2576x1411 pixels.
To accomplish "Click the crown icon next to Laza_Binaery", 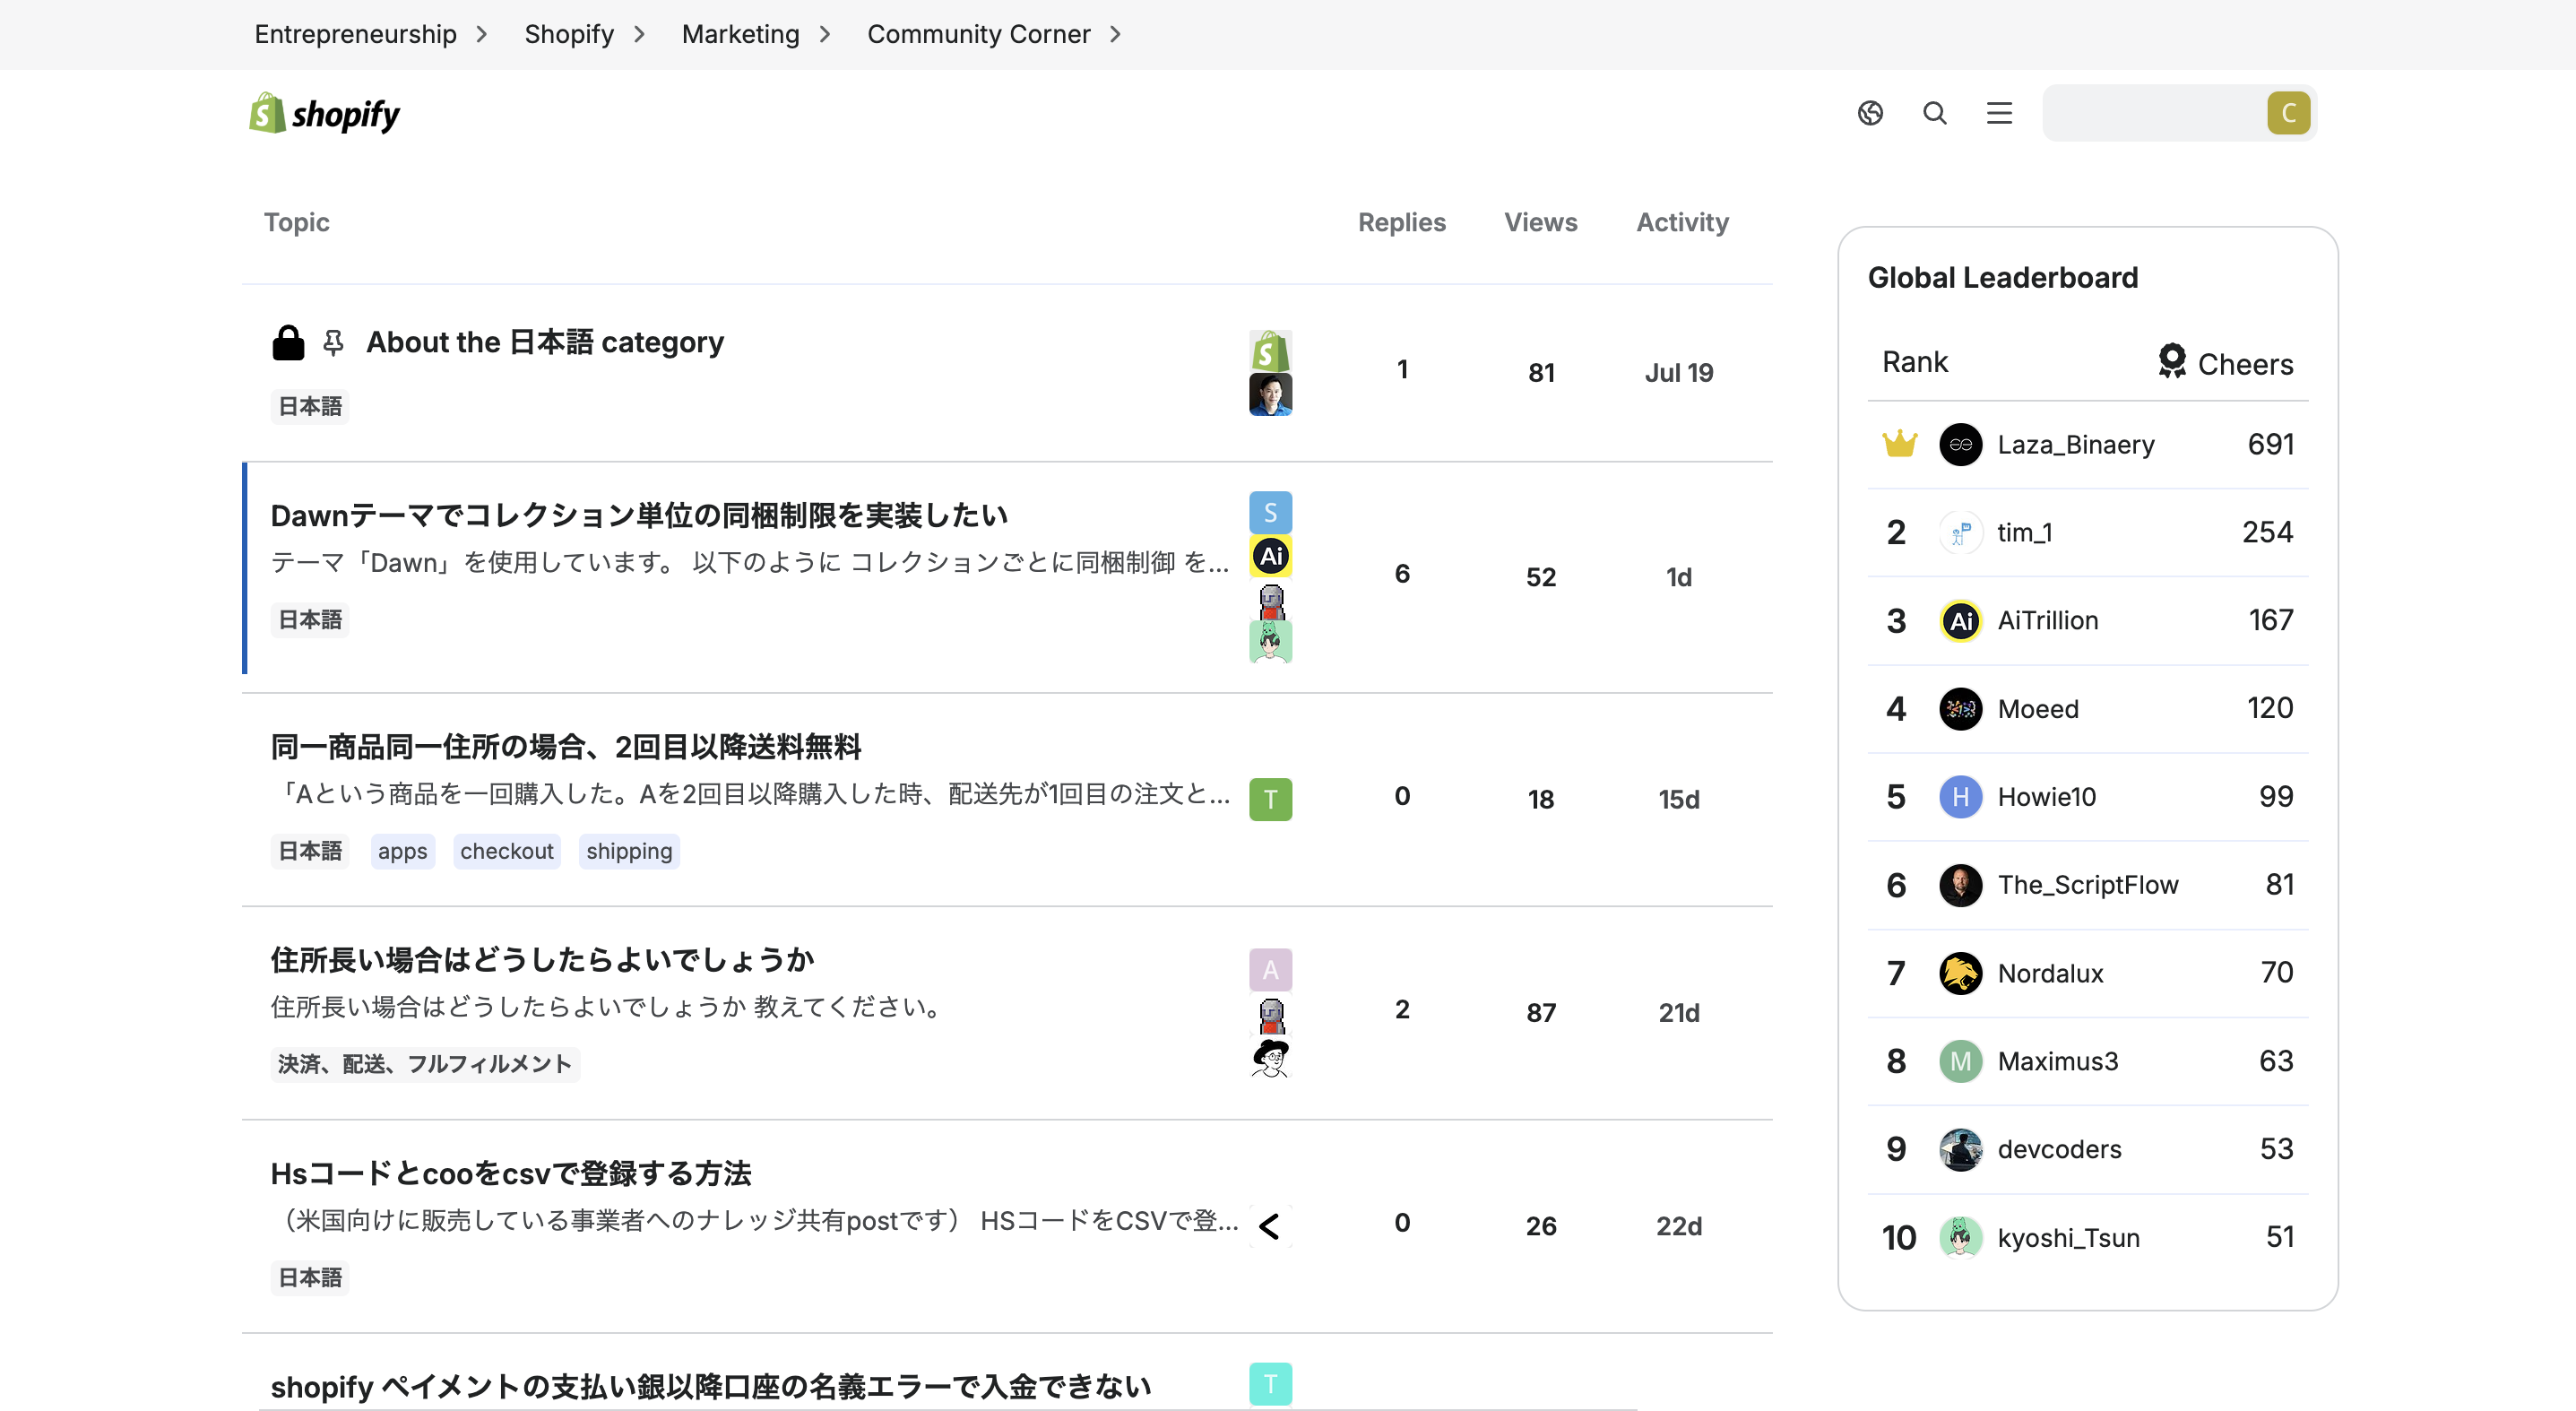I will [x=1899, y=444].
